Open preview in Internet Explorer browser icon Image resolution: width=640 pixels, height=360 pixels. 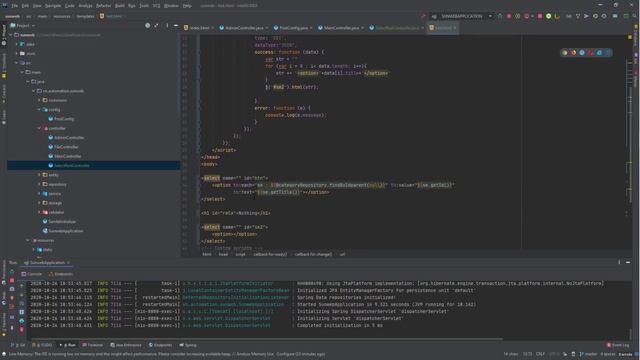pos(599,53)
